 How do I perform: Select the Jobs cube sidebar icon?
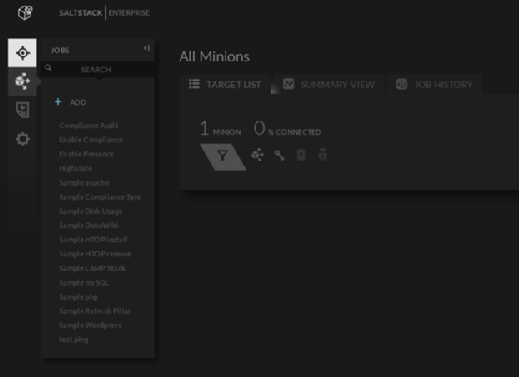(x=22, y=81)
